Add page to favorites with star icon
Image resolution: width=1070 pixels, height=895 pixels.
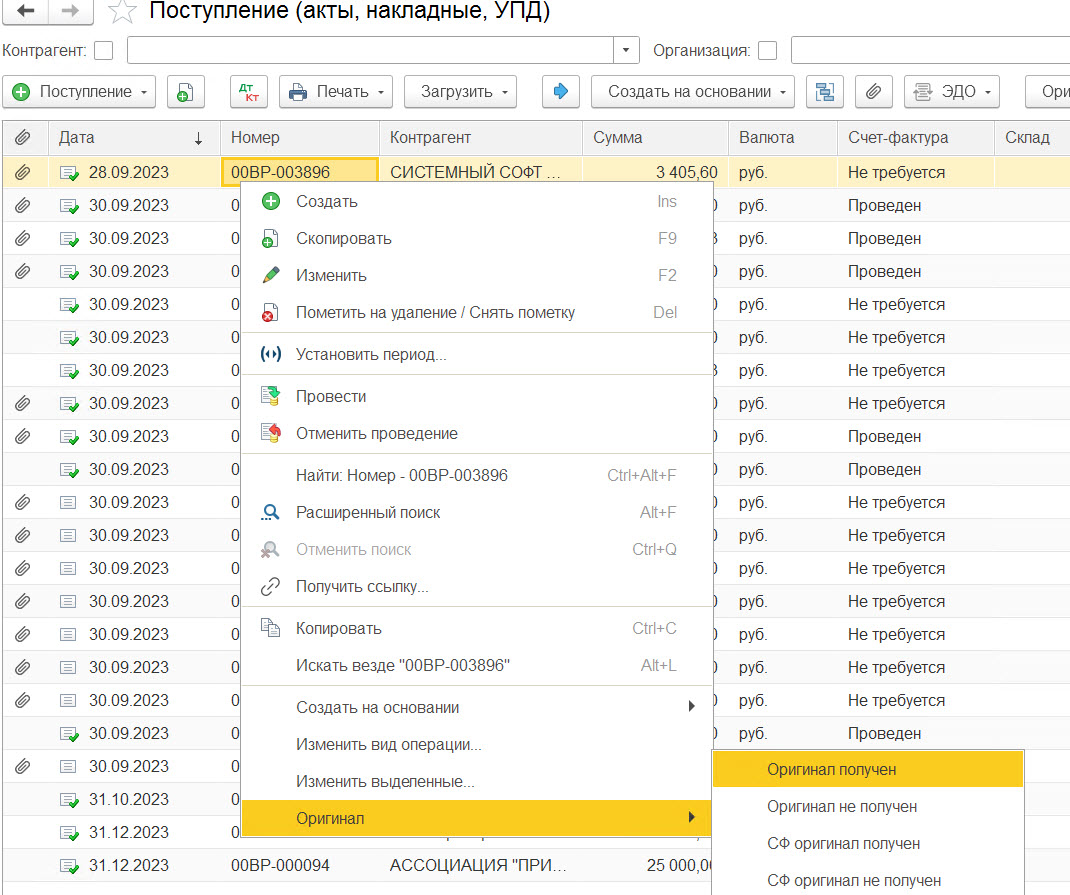[122, 12]
